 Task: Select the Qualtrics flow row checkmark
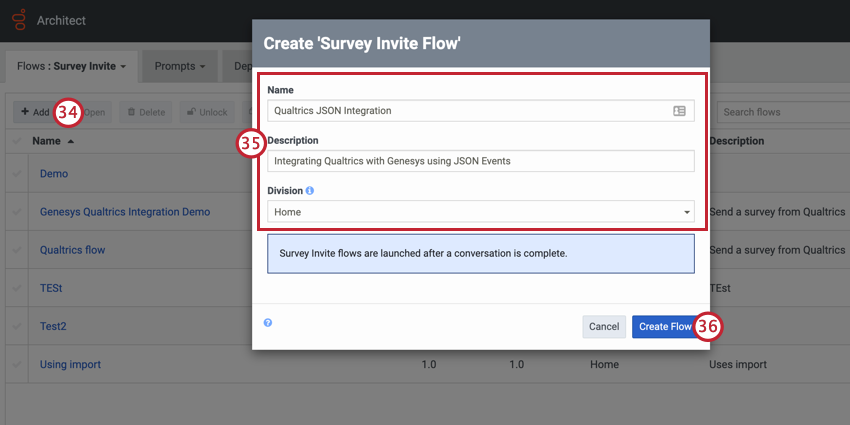pyautogui.click(x=16, y=250)
